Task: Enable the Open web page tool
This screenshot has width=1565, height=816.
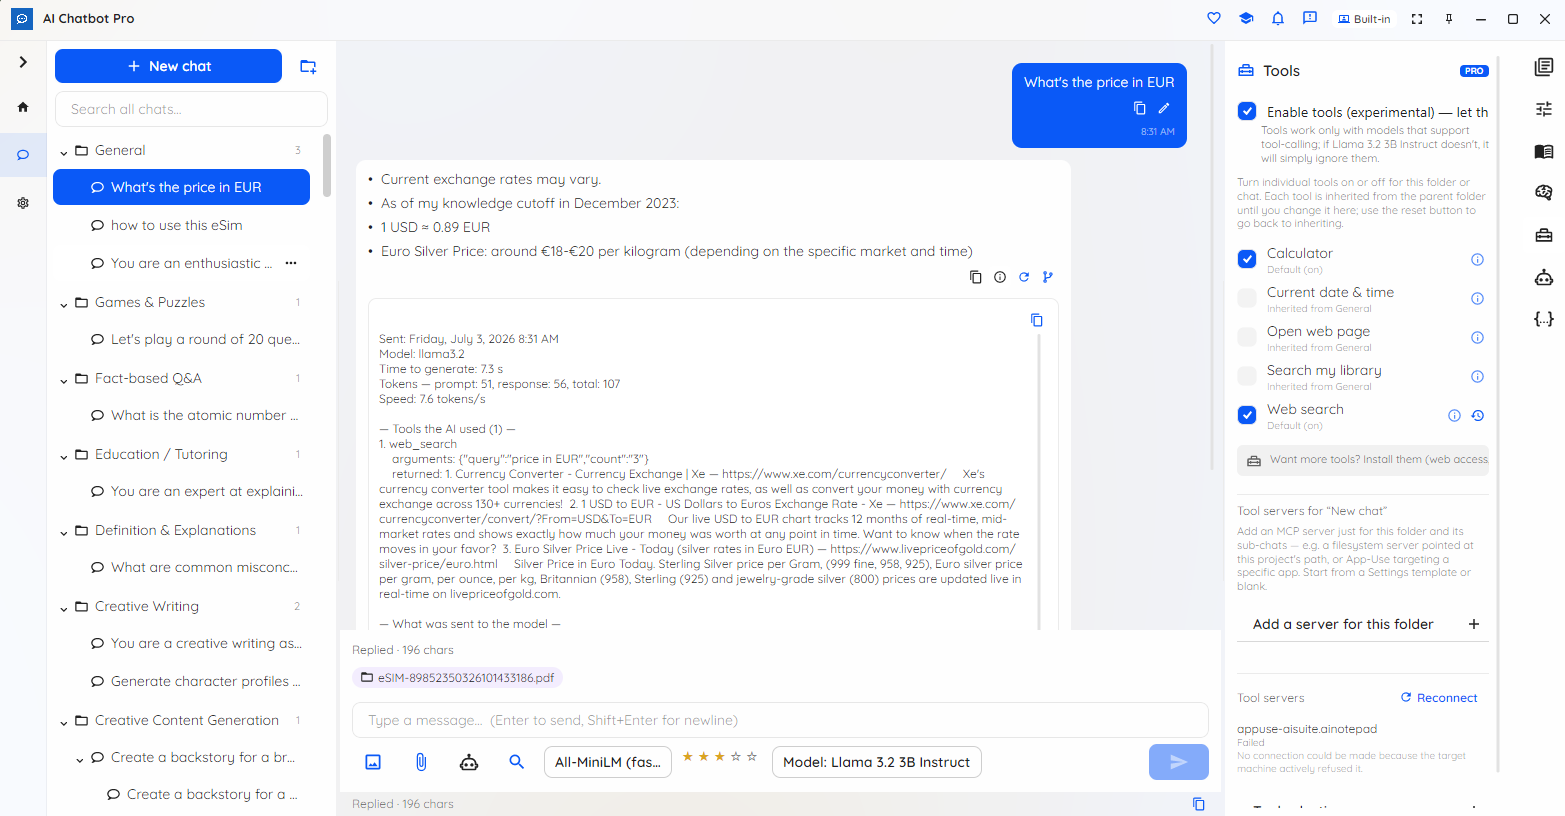Action: pos(1247,337)
